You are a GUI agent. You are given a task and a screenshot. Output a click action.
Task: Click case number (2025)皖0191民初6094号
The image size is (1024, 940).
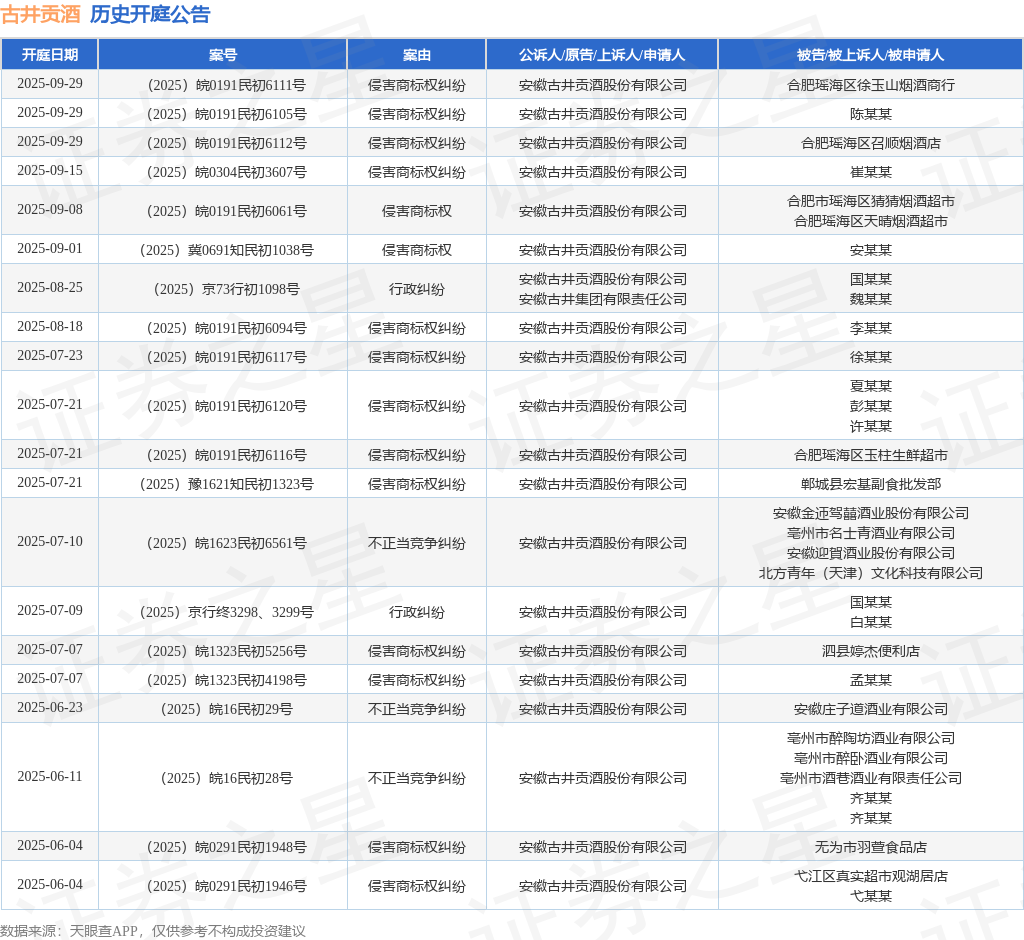tap(227, 328)
